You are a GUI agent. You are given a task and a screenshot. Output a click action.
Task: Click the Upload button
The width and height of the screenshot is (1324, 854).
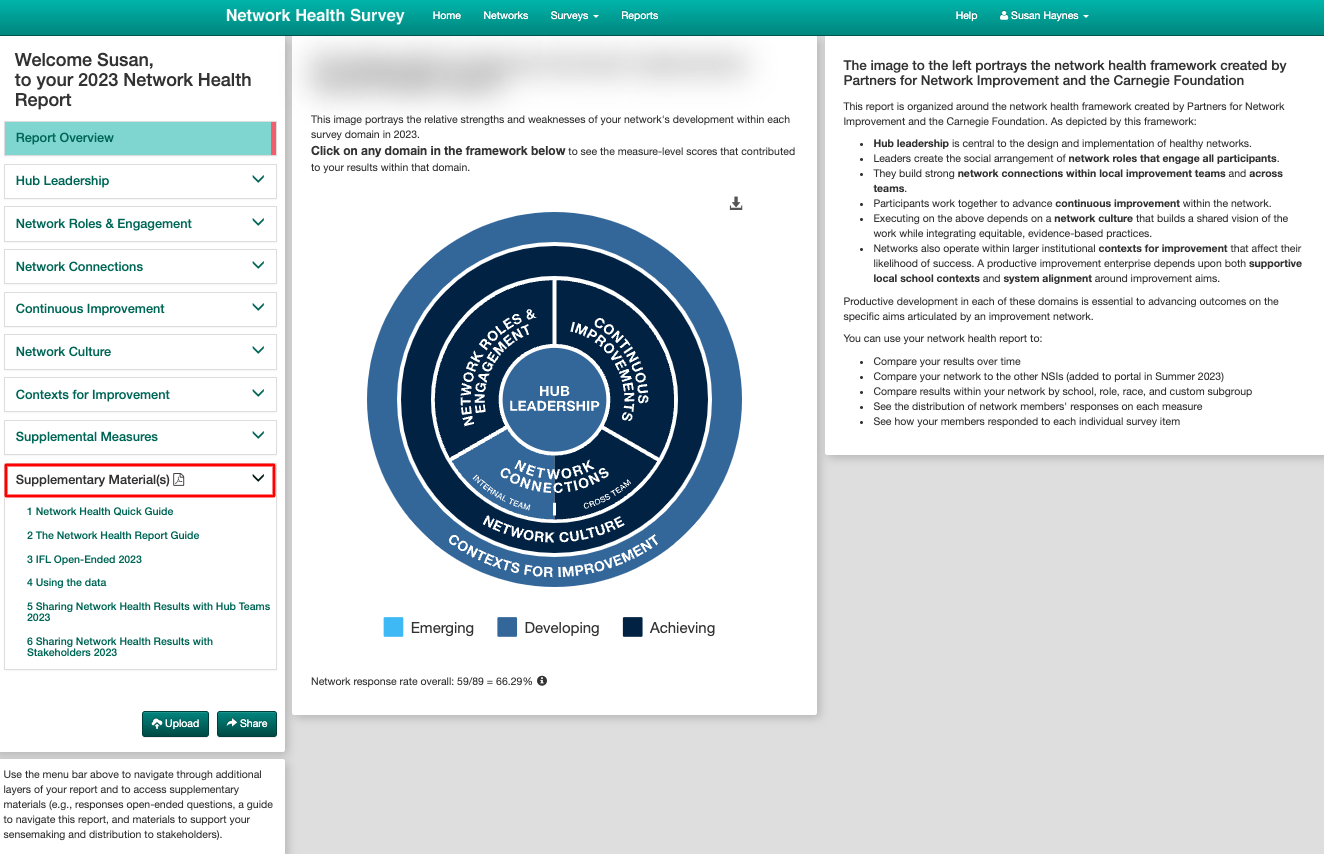click(176, 724)
